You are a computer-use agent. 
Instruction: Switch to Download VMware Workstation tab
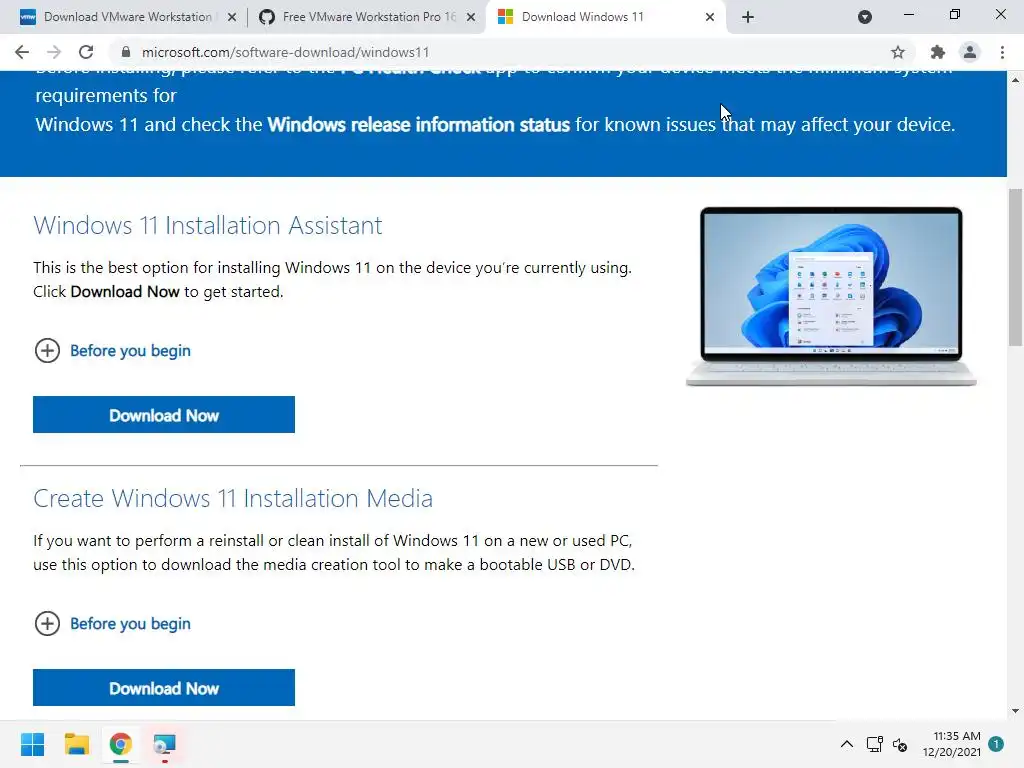coord(127,17)
